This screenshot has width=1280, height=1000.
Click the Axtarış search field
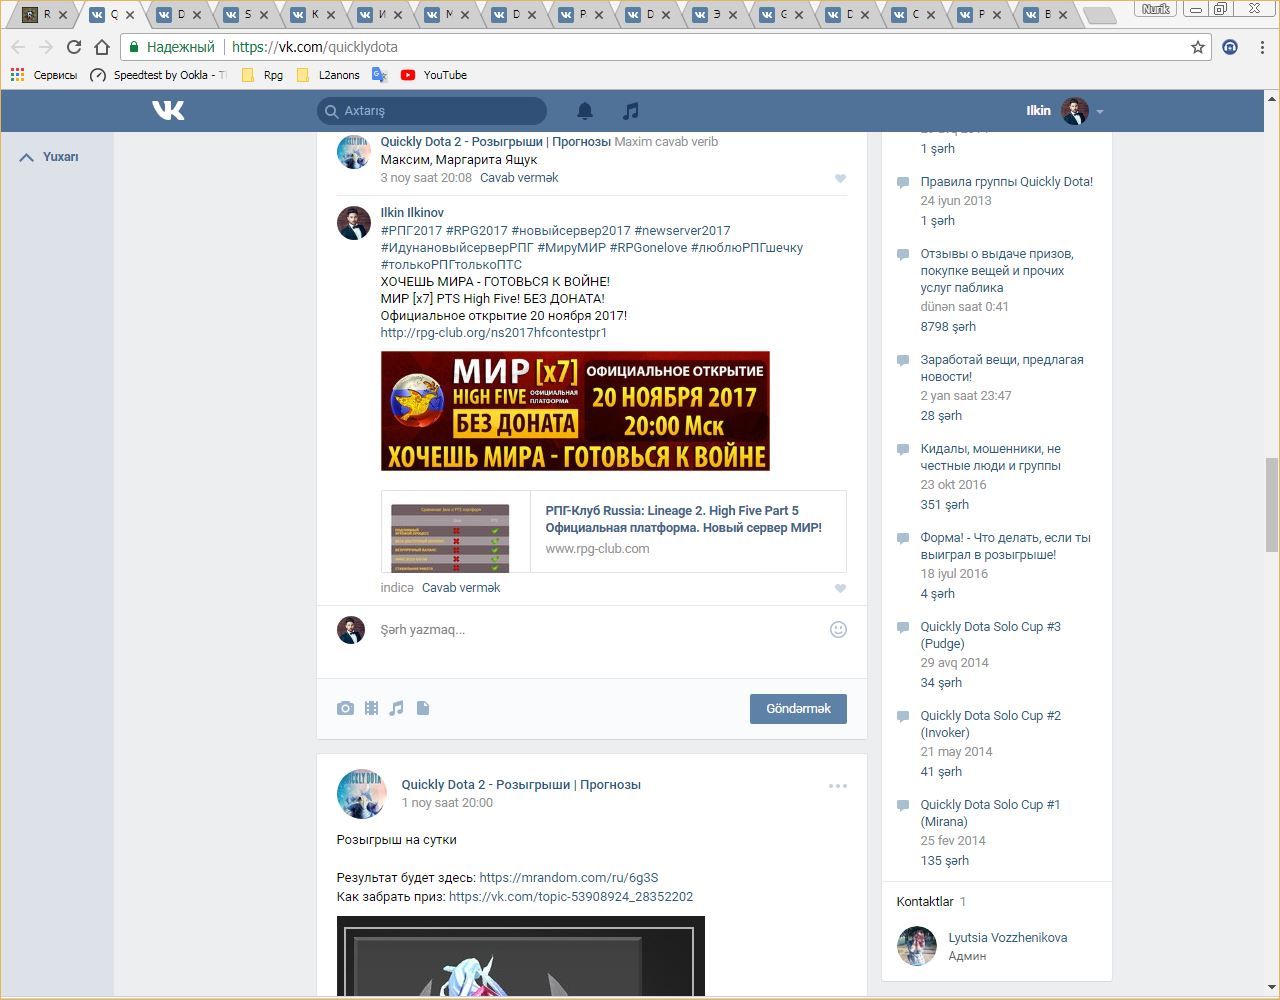[432, 111]
